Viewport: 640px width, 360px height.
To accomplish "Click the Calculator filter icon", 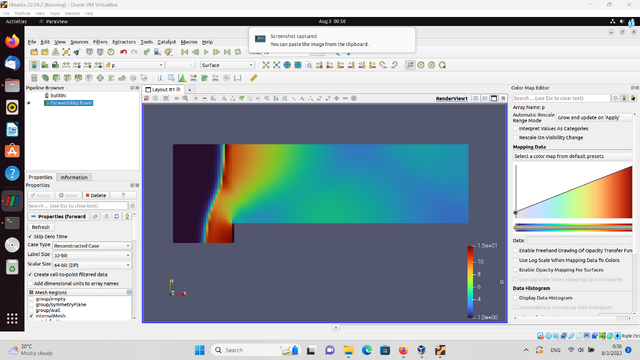I will point(34,78).
